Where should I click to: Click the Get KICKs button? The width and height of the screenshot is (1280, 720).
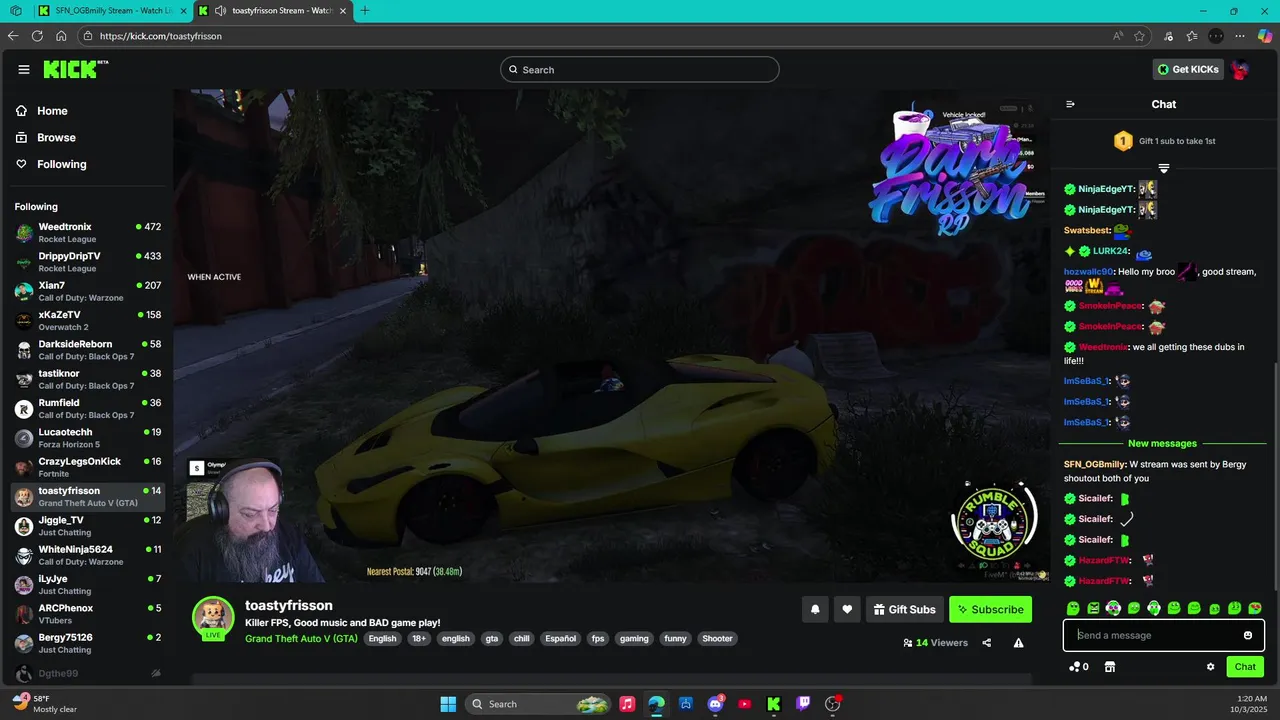[1188, 69]
